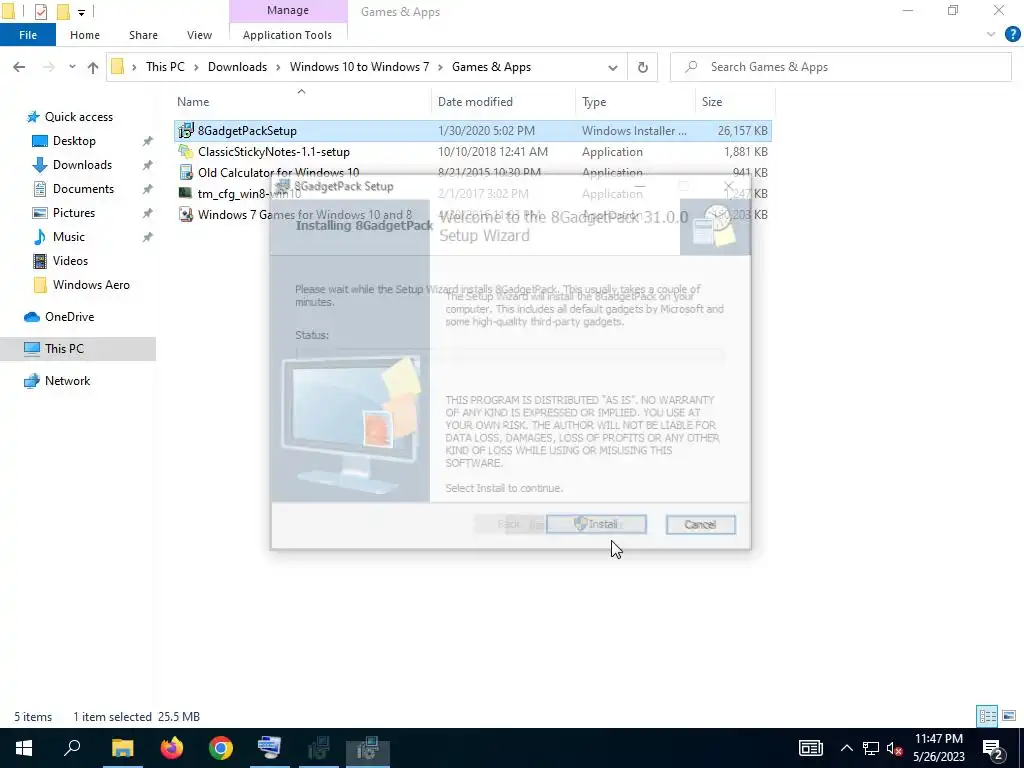
Task: Select ClassicStickyNotes-1.1-setup file icon
Action: pos(186,152)
